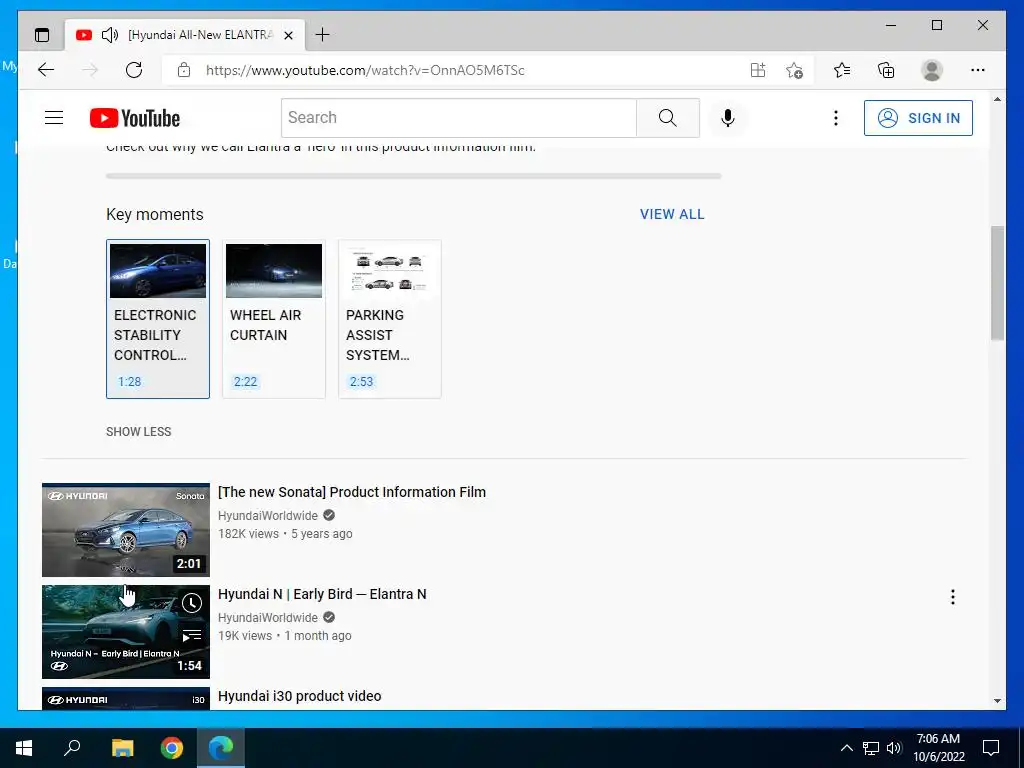This screenshot has width=1024, height=768.
Task: Open a new tab with plus
Action: (323, 35)
